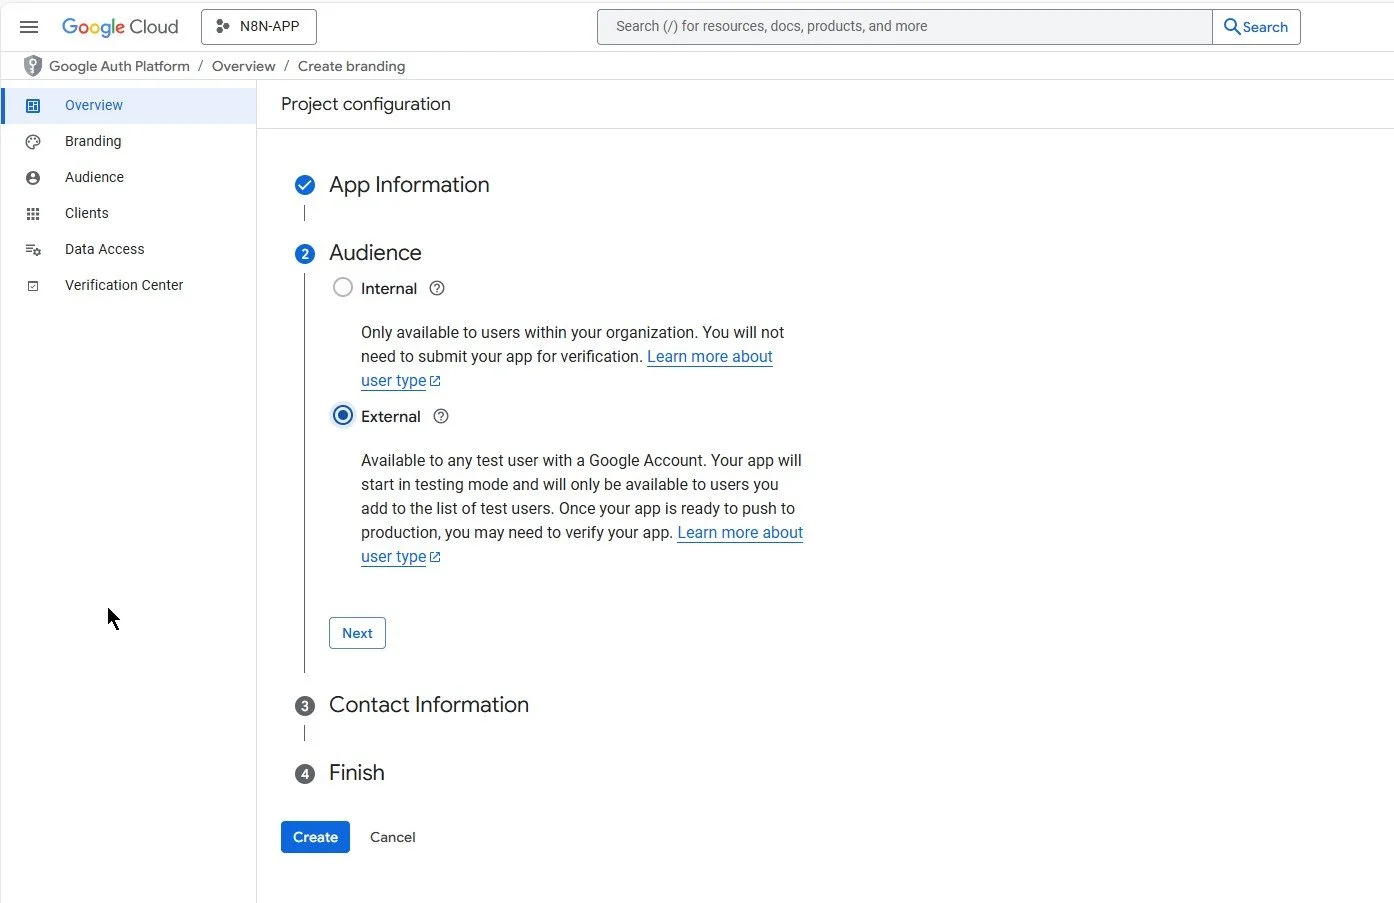
Task: Open the help tooltip next to External
Action: pyautogui.click(x=440, y=416)
